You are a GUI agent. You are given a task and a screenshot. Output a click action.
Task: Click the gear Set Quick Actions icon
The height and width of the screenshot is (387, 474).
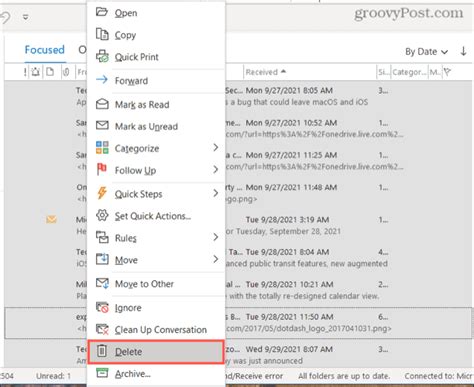(102, 215)
